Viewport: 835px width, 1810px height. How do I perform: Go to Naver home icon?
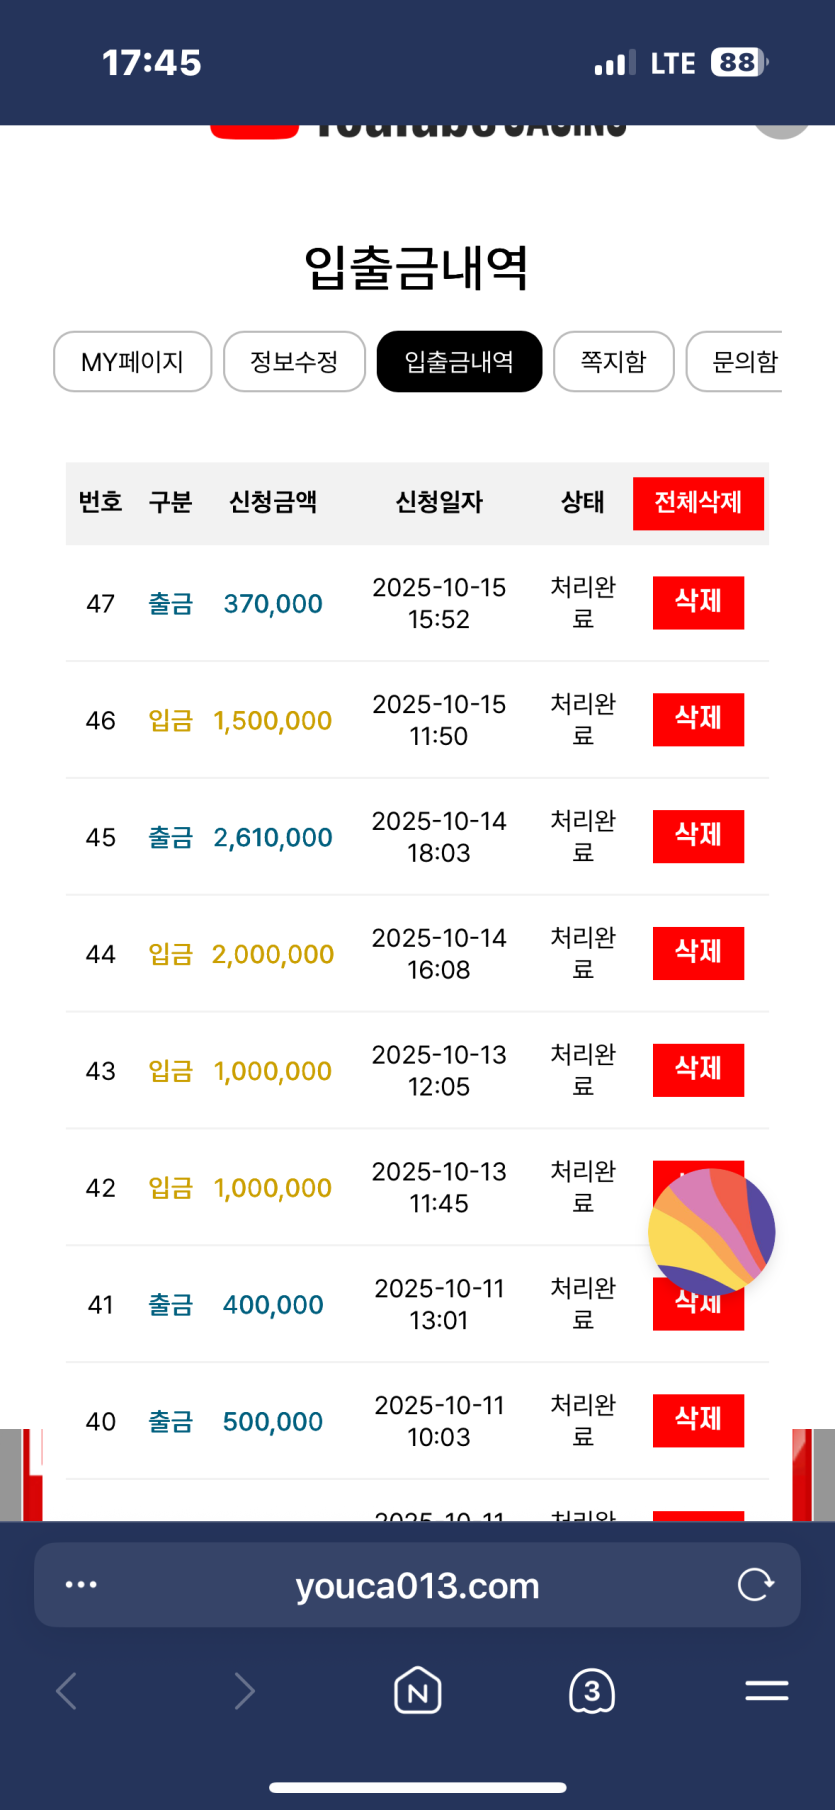(417, 1691)
